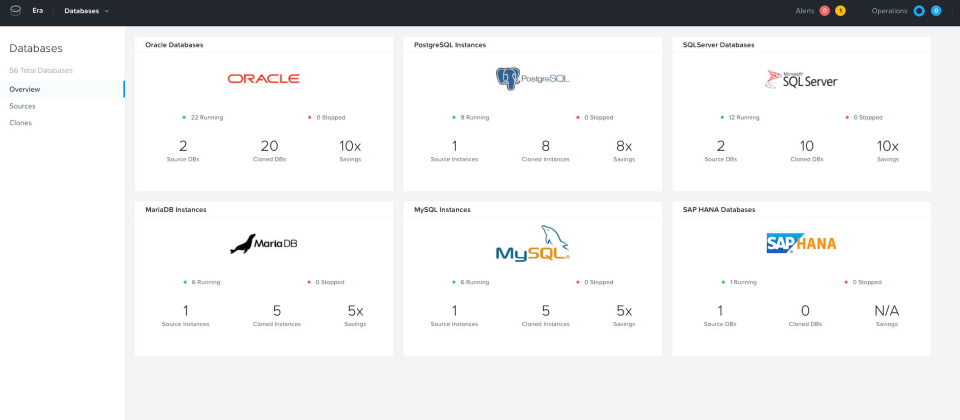Viewport: 960px width, 420px height.
Task: Open MySQL 1 Source Instances
Action: coord(454,315)
